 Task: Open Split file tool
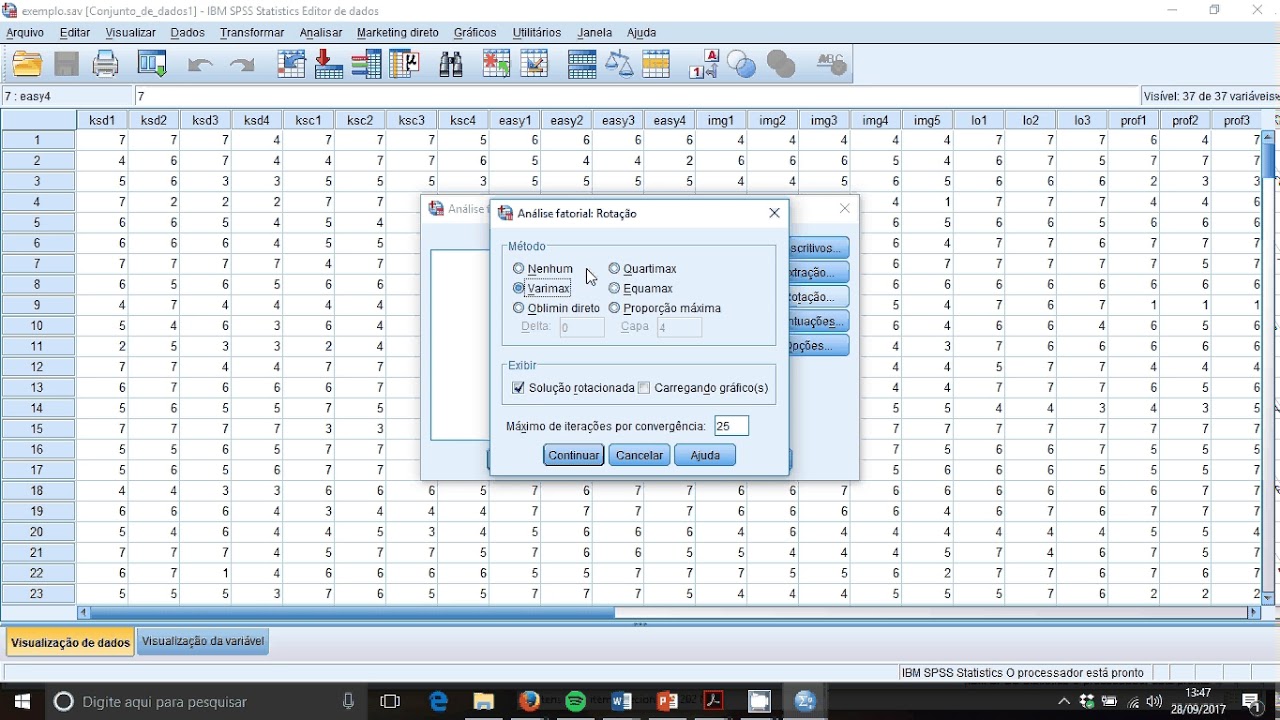581,65
